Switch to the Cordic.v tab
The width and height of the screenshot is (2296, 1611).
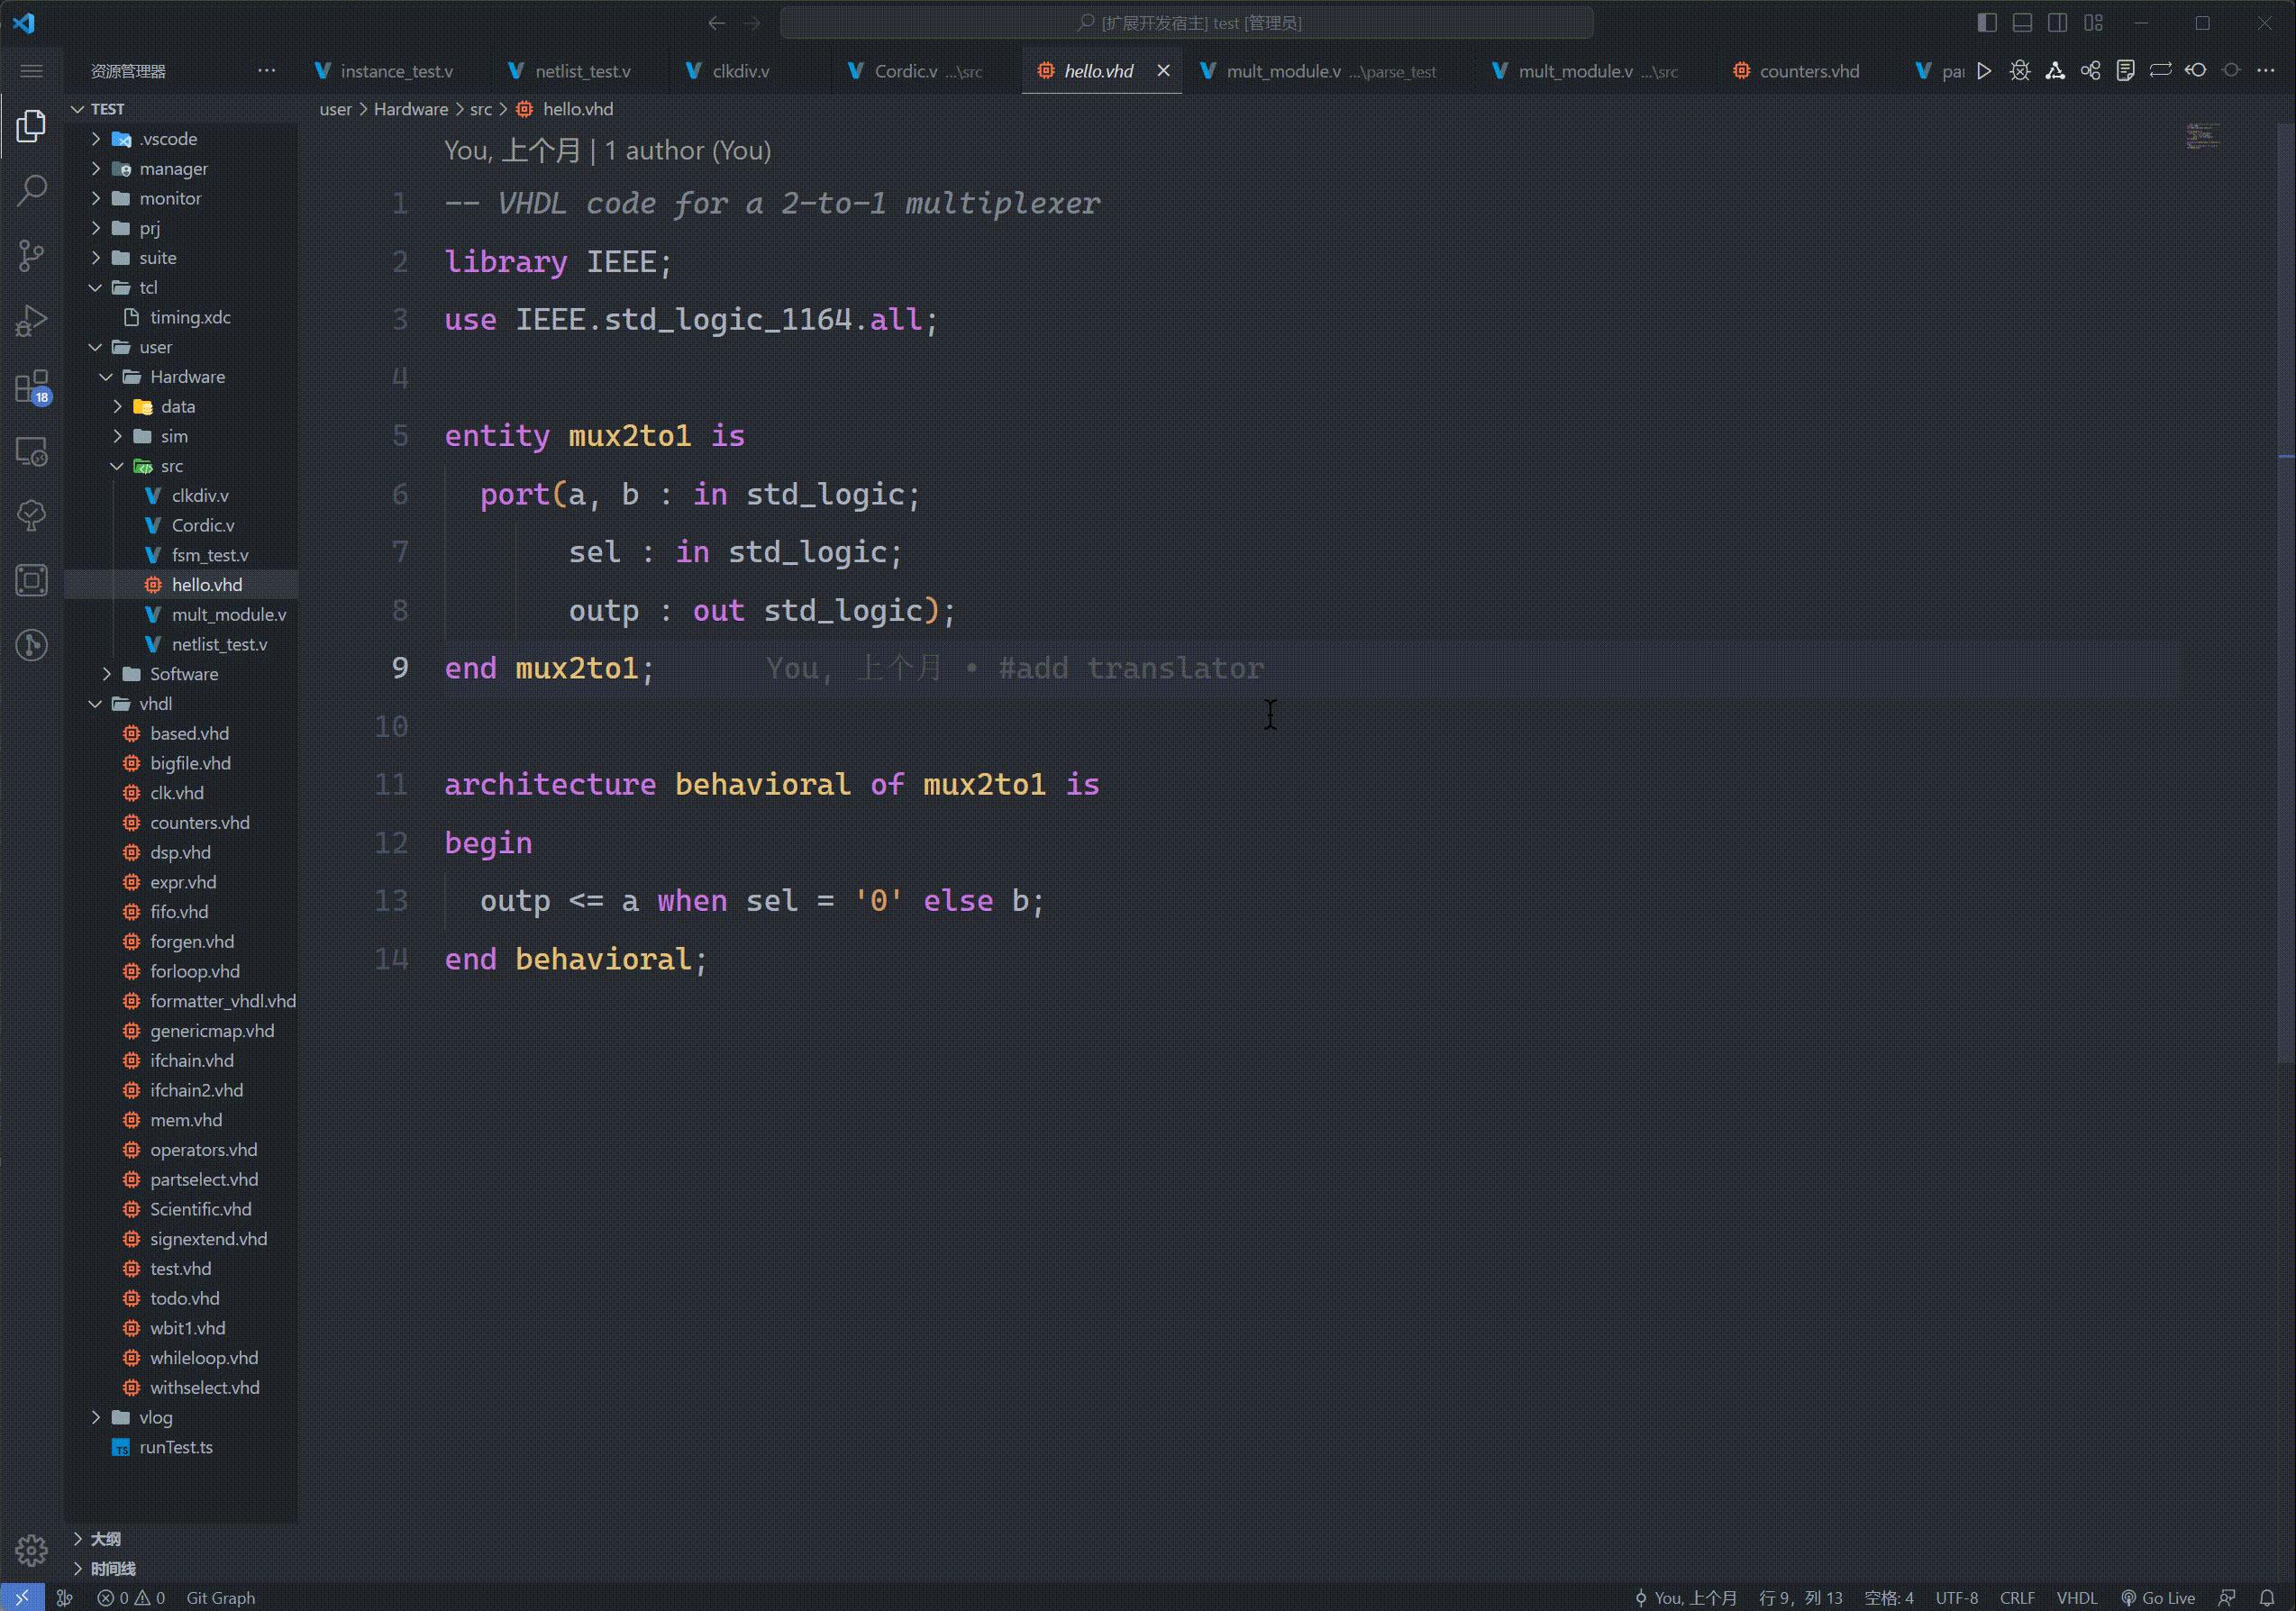906,70
